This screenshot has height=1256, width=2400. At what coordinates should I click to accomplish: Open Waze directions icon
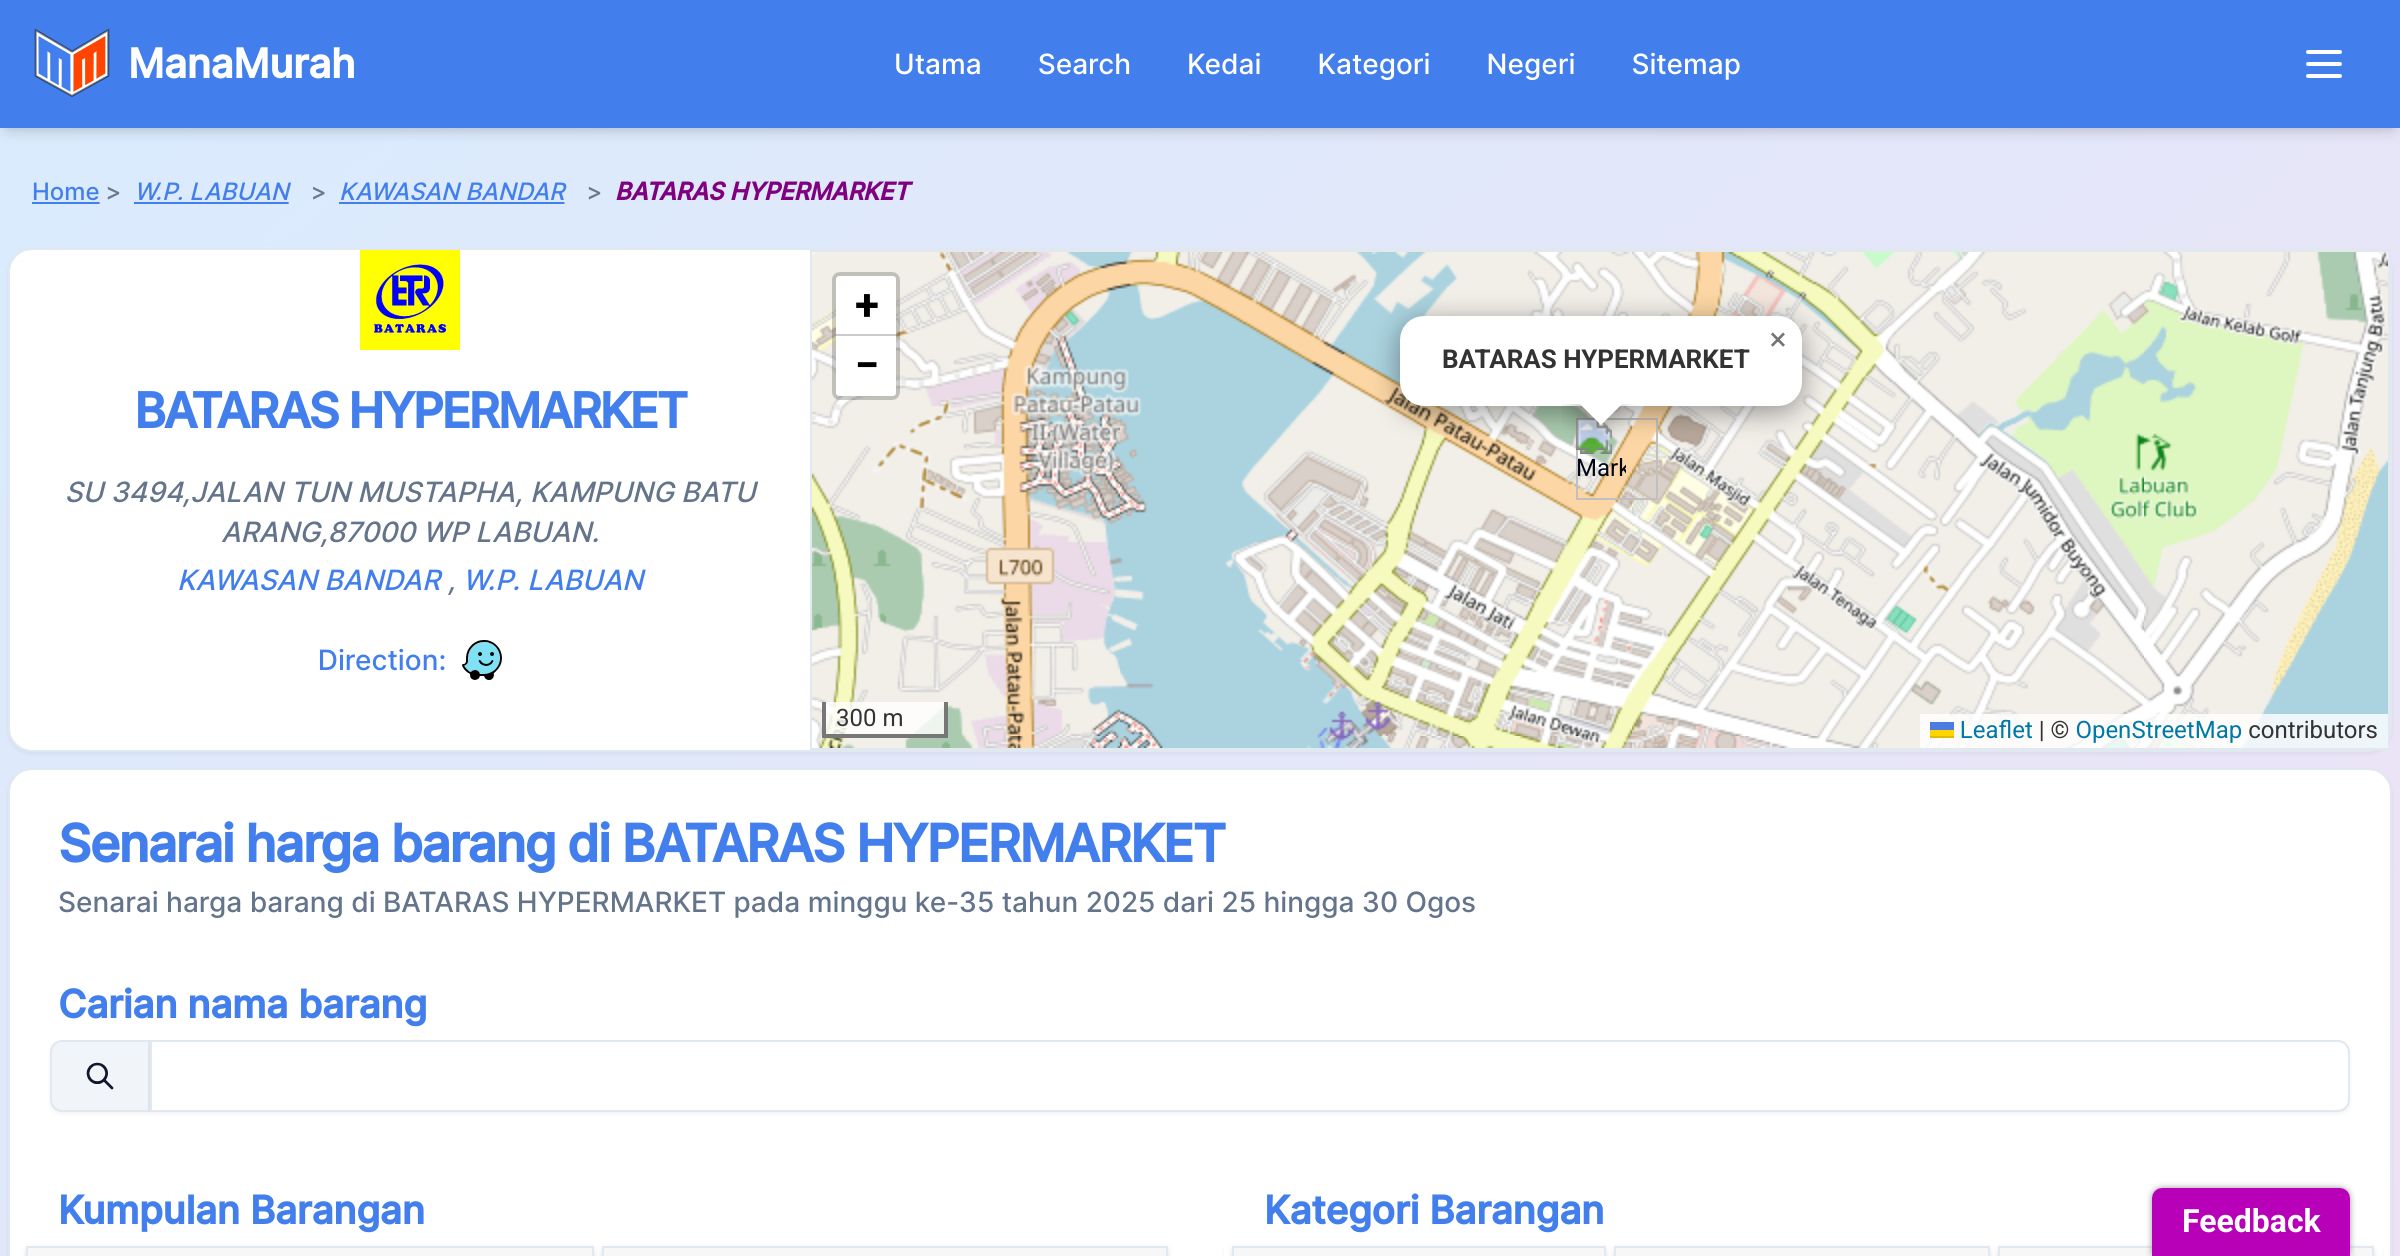[482, 660]
